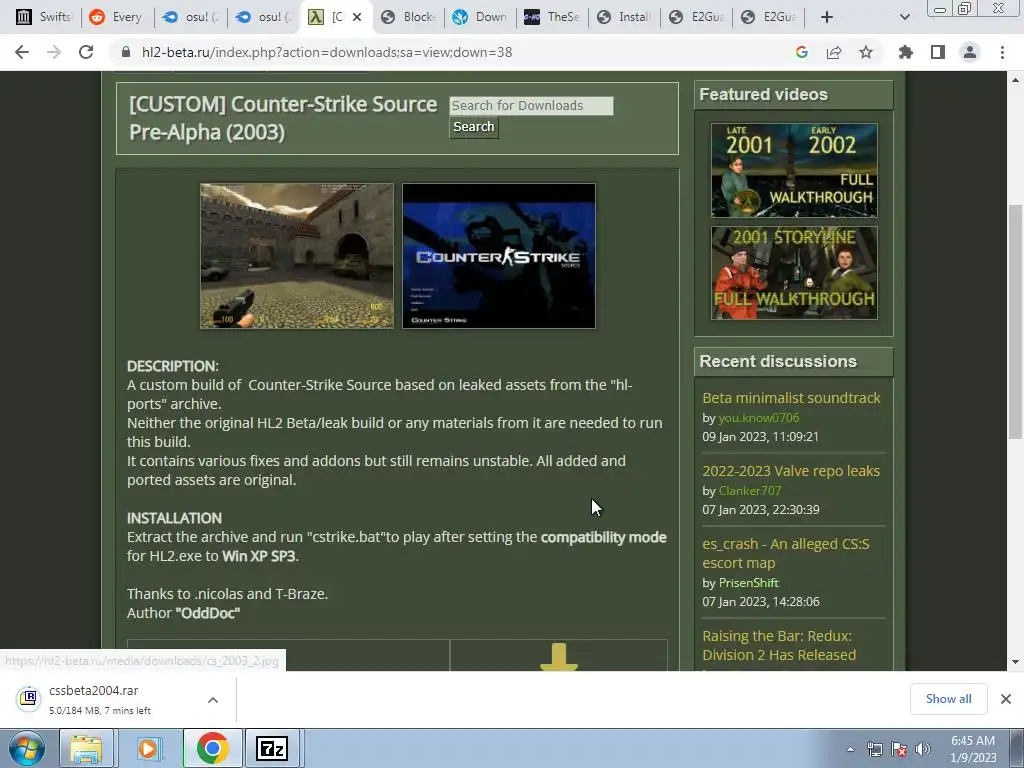The width and height of the screenshot is (1024, 768).
Task: Click the padlock site info icon
Action: (126, 52)
